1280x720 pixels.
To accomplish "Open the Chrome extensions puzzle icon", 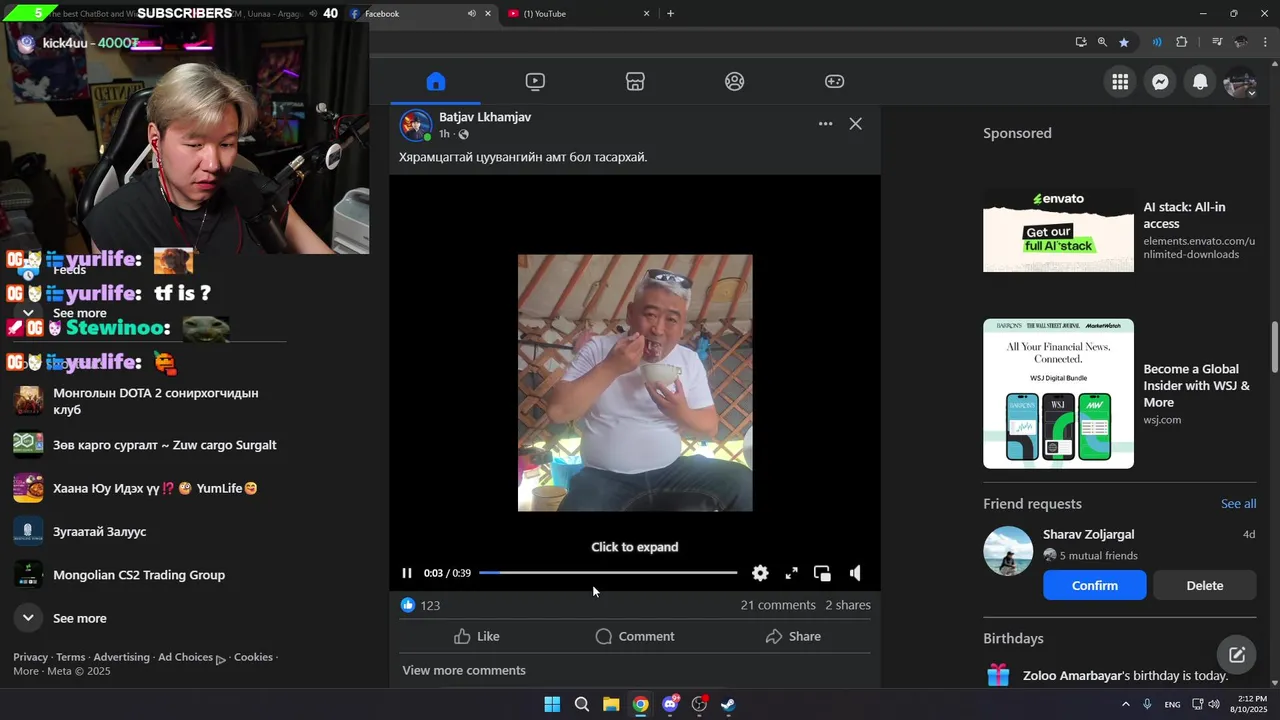I will tap(1182, 42).
